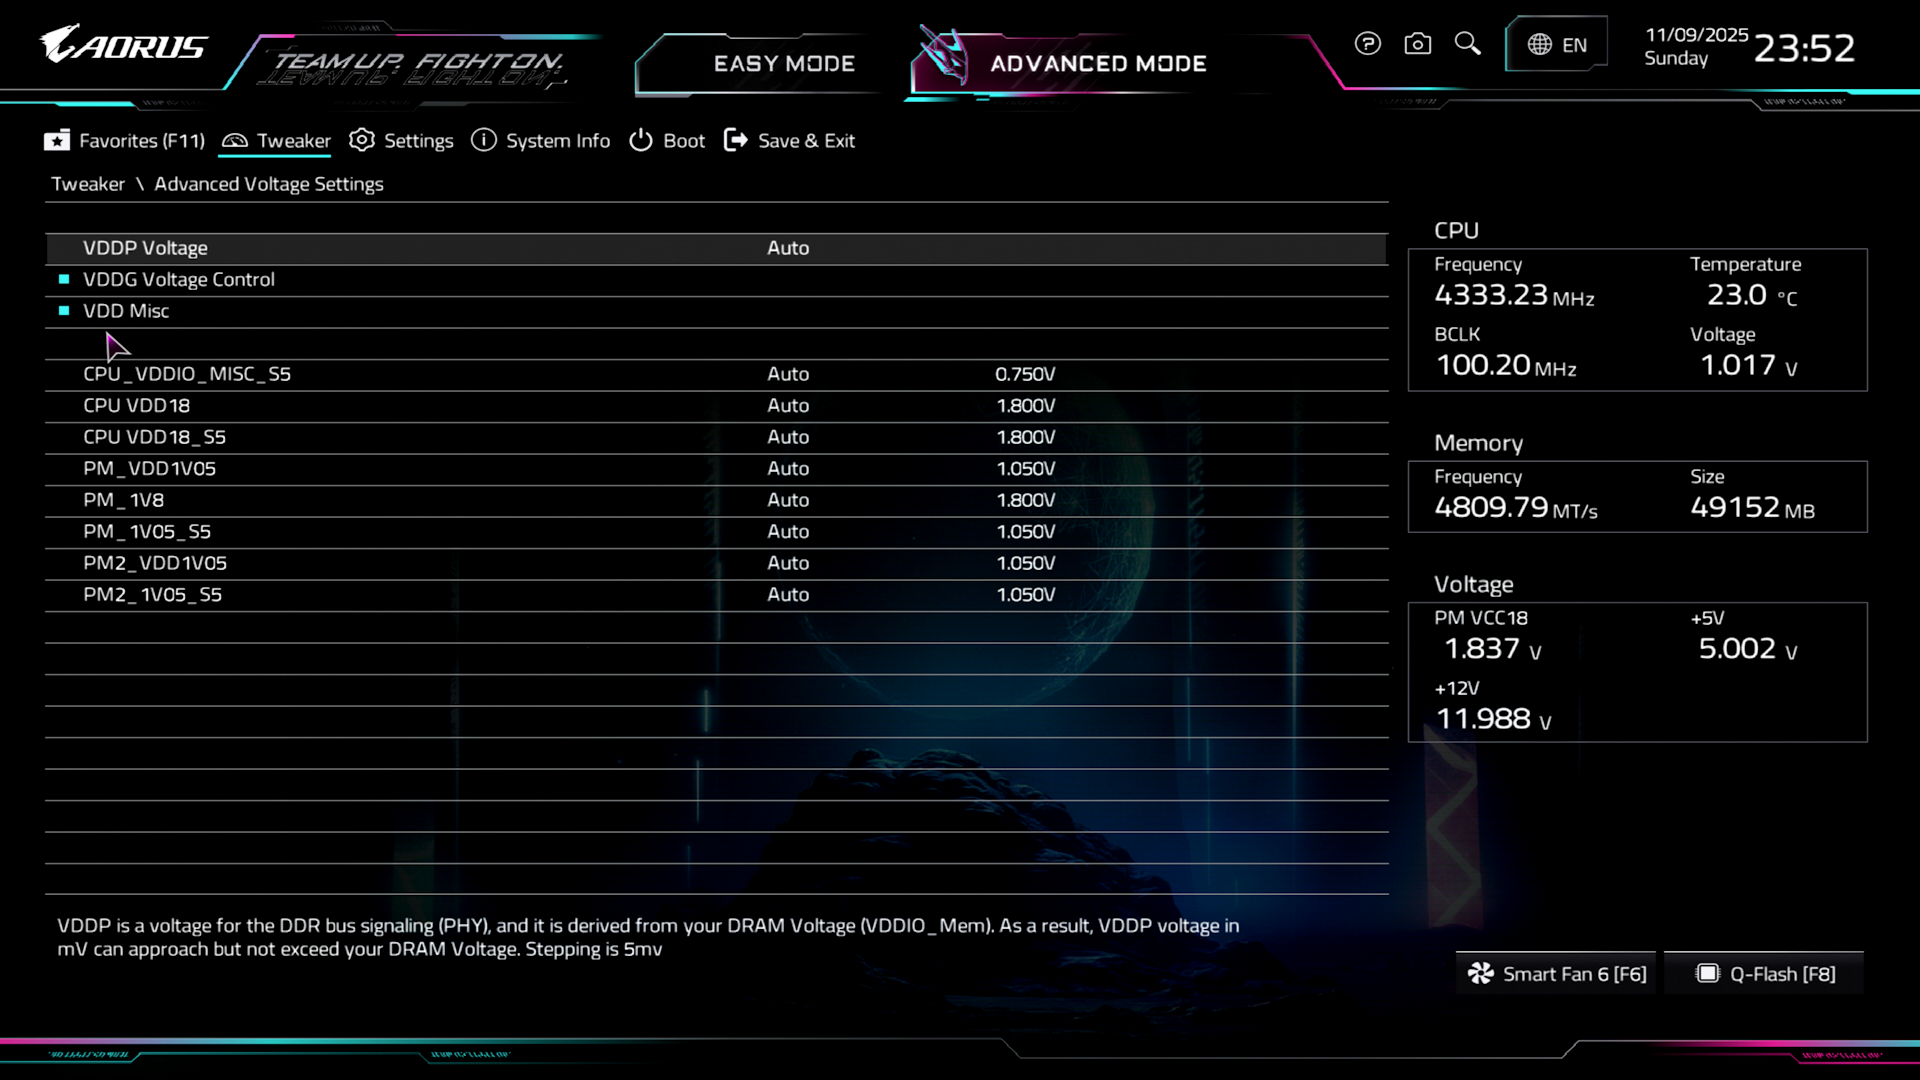
Task: Launch Q-Flash utility
Action: click(1766, 974)
